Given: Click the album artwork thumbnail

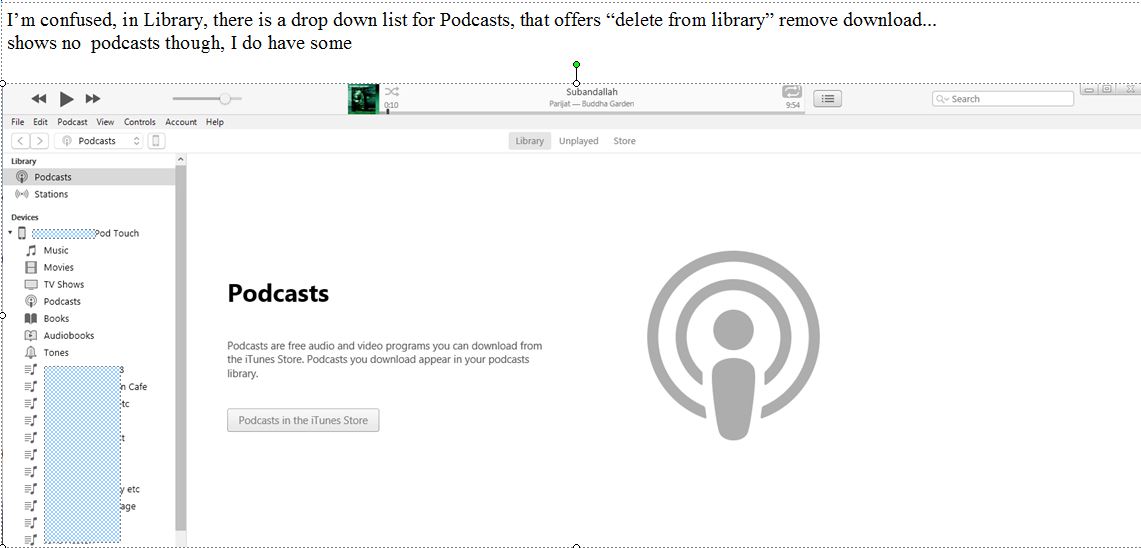Looking at the screenshot, I should point(364,99).
